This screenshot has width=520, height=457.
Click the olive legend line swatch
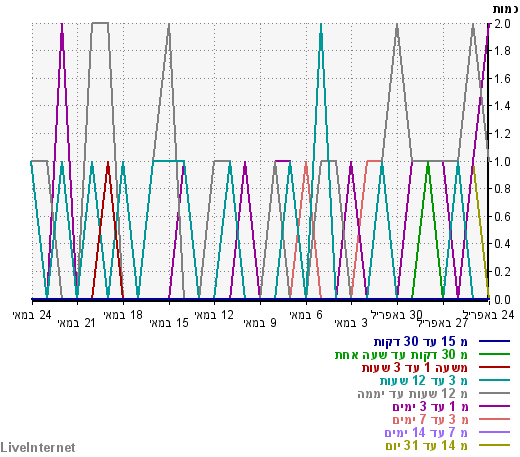(x=494, y=445)
